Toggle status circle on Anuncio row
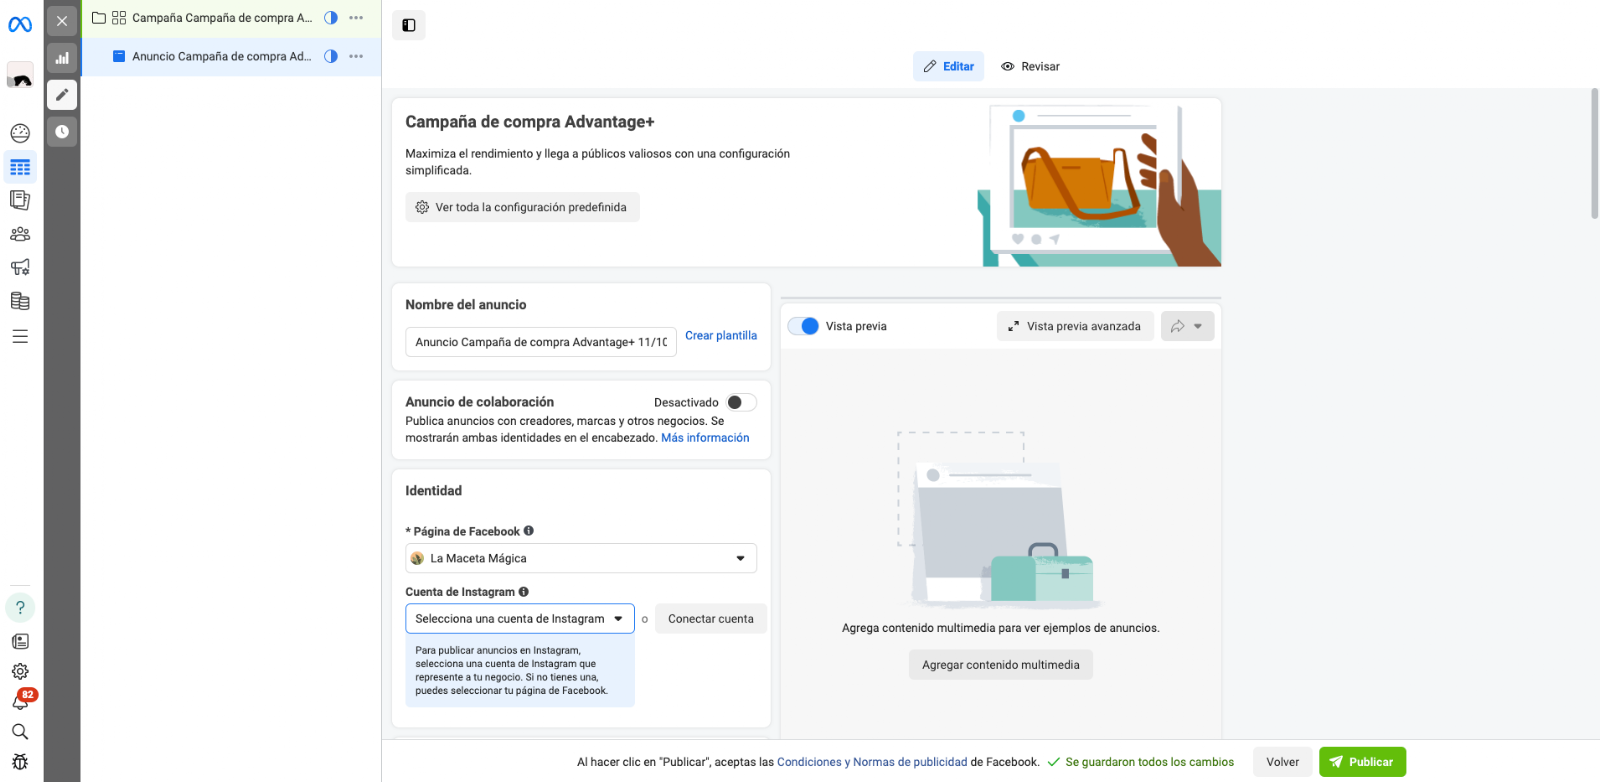Screen dimensions: 1600x782 click(331, 56)
